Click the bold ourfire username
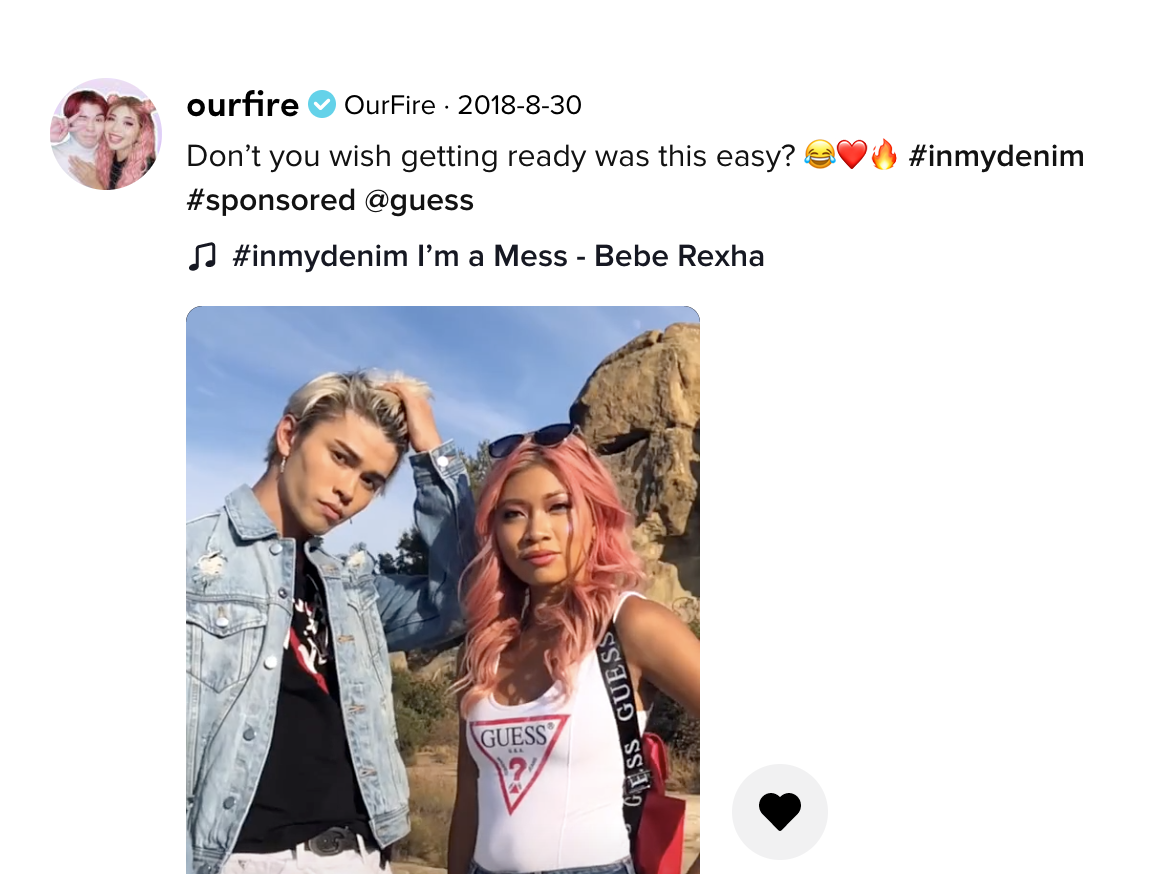The width and height of the screenshot is (1170, 874). click(243, 104)
